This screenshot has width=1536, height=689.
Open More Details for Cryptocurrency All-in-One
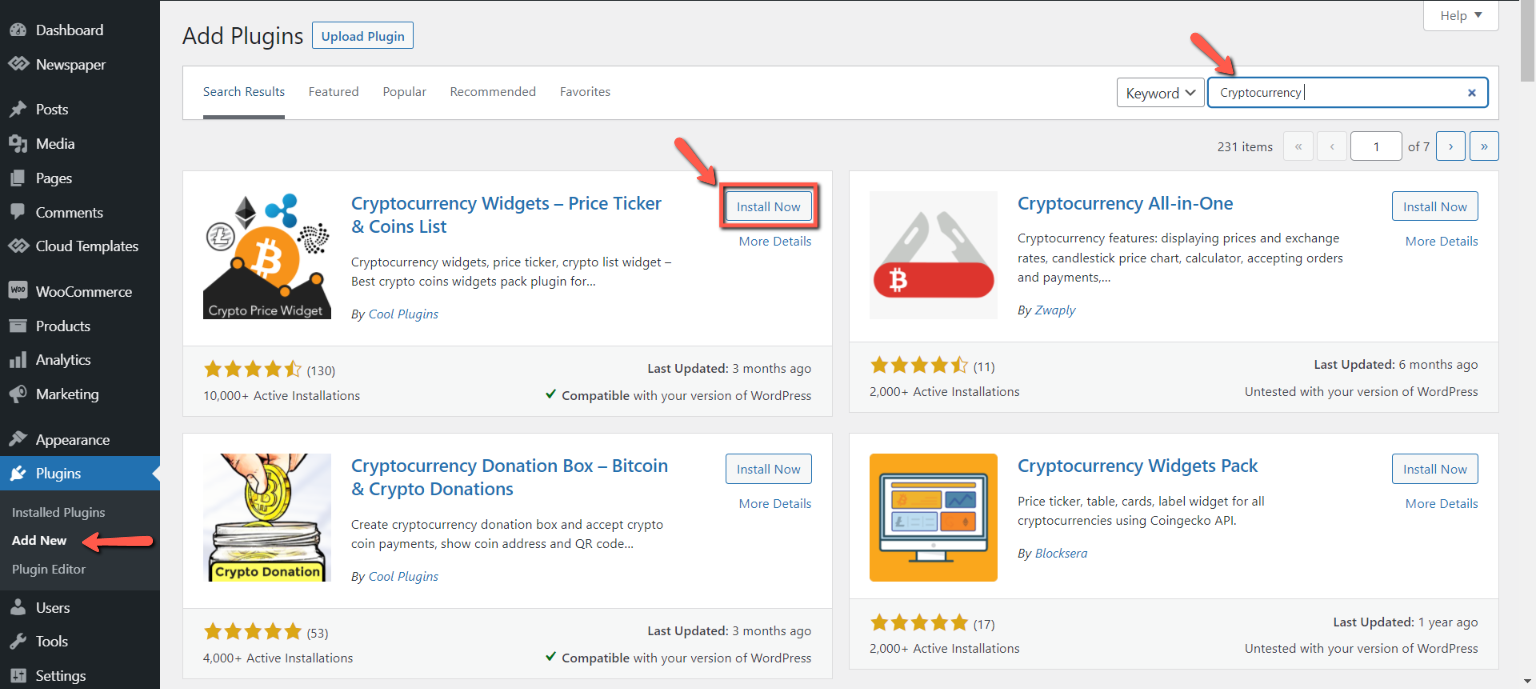click(1441, 241)
